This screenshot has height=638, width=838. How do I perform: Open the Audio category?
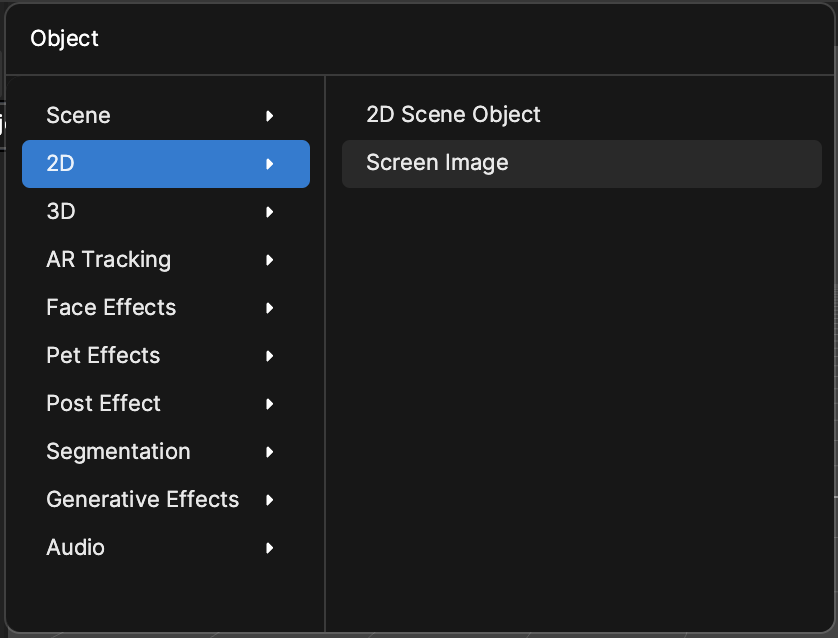166,548
